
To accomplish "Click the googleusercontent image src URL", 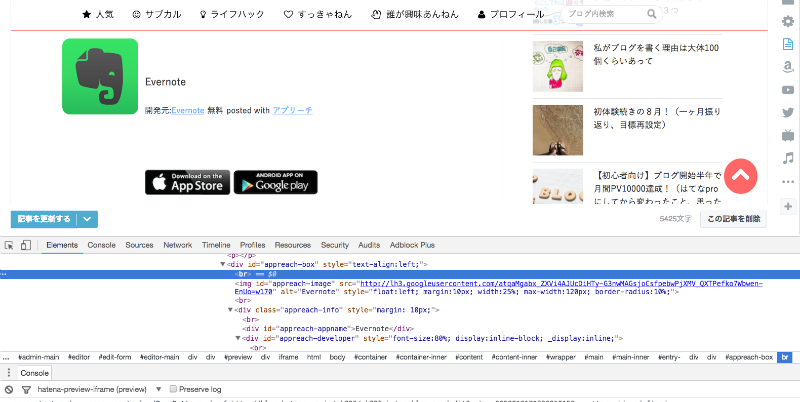I will point(561,283).
